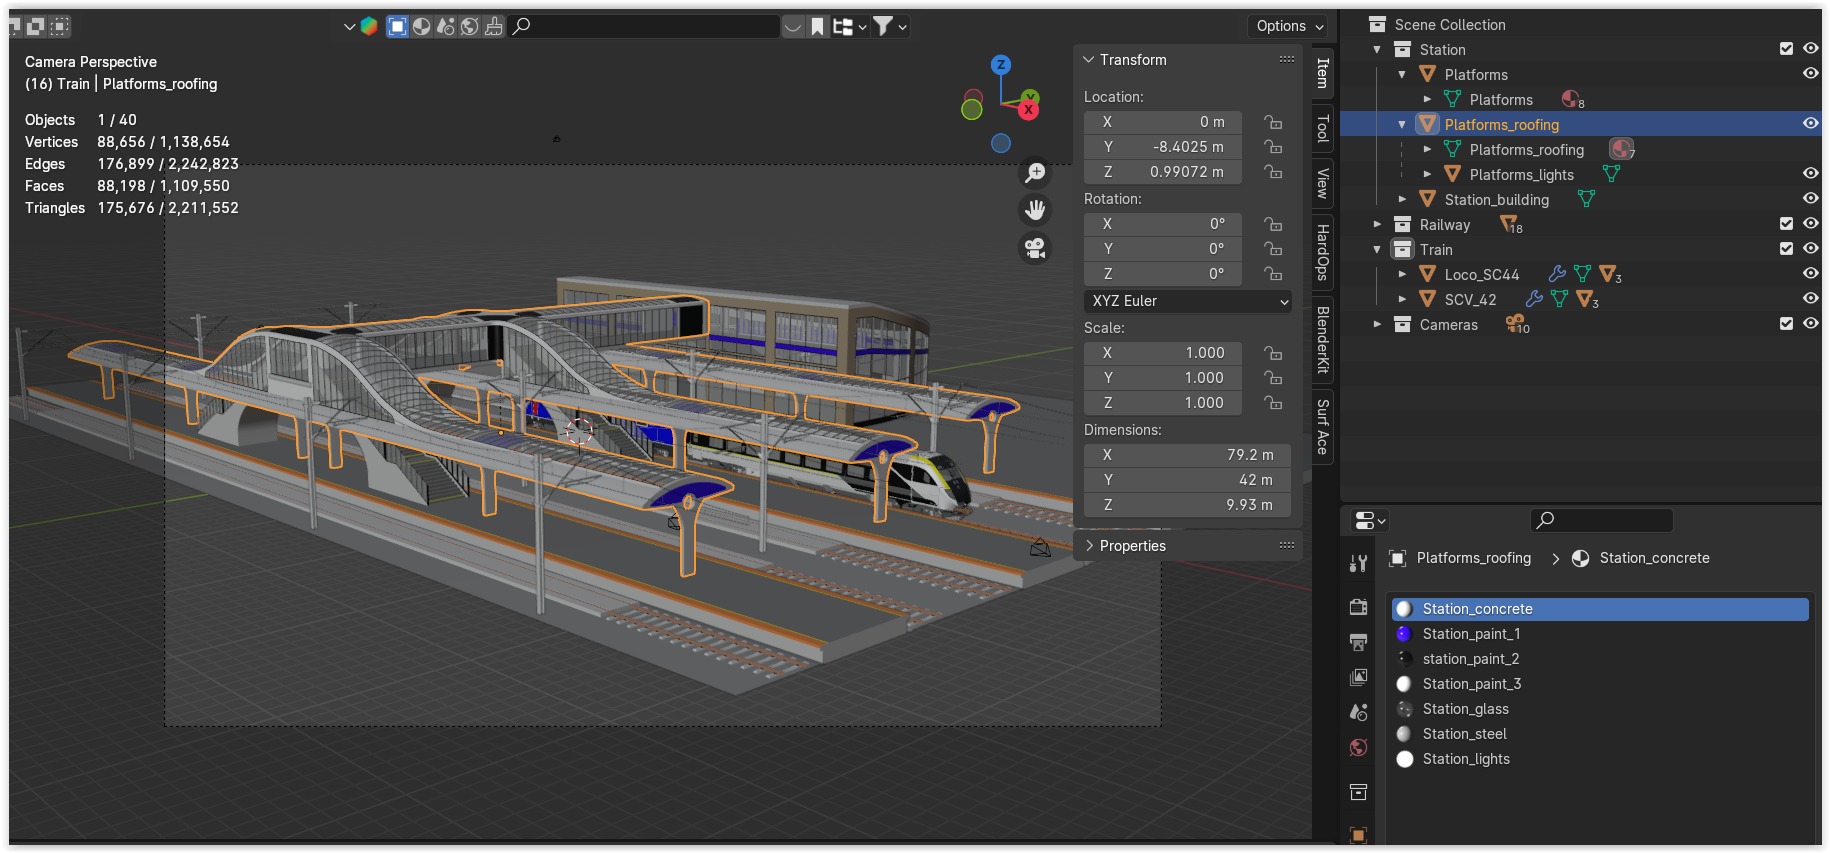Collapse the Transform panel
The height and width of the screenshot is (853, 1830).
(1089, 60)
